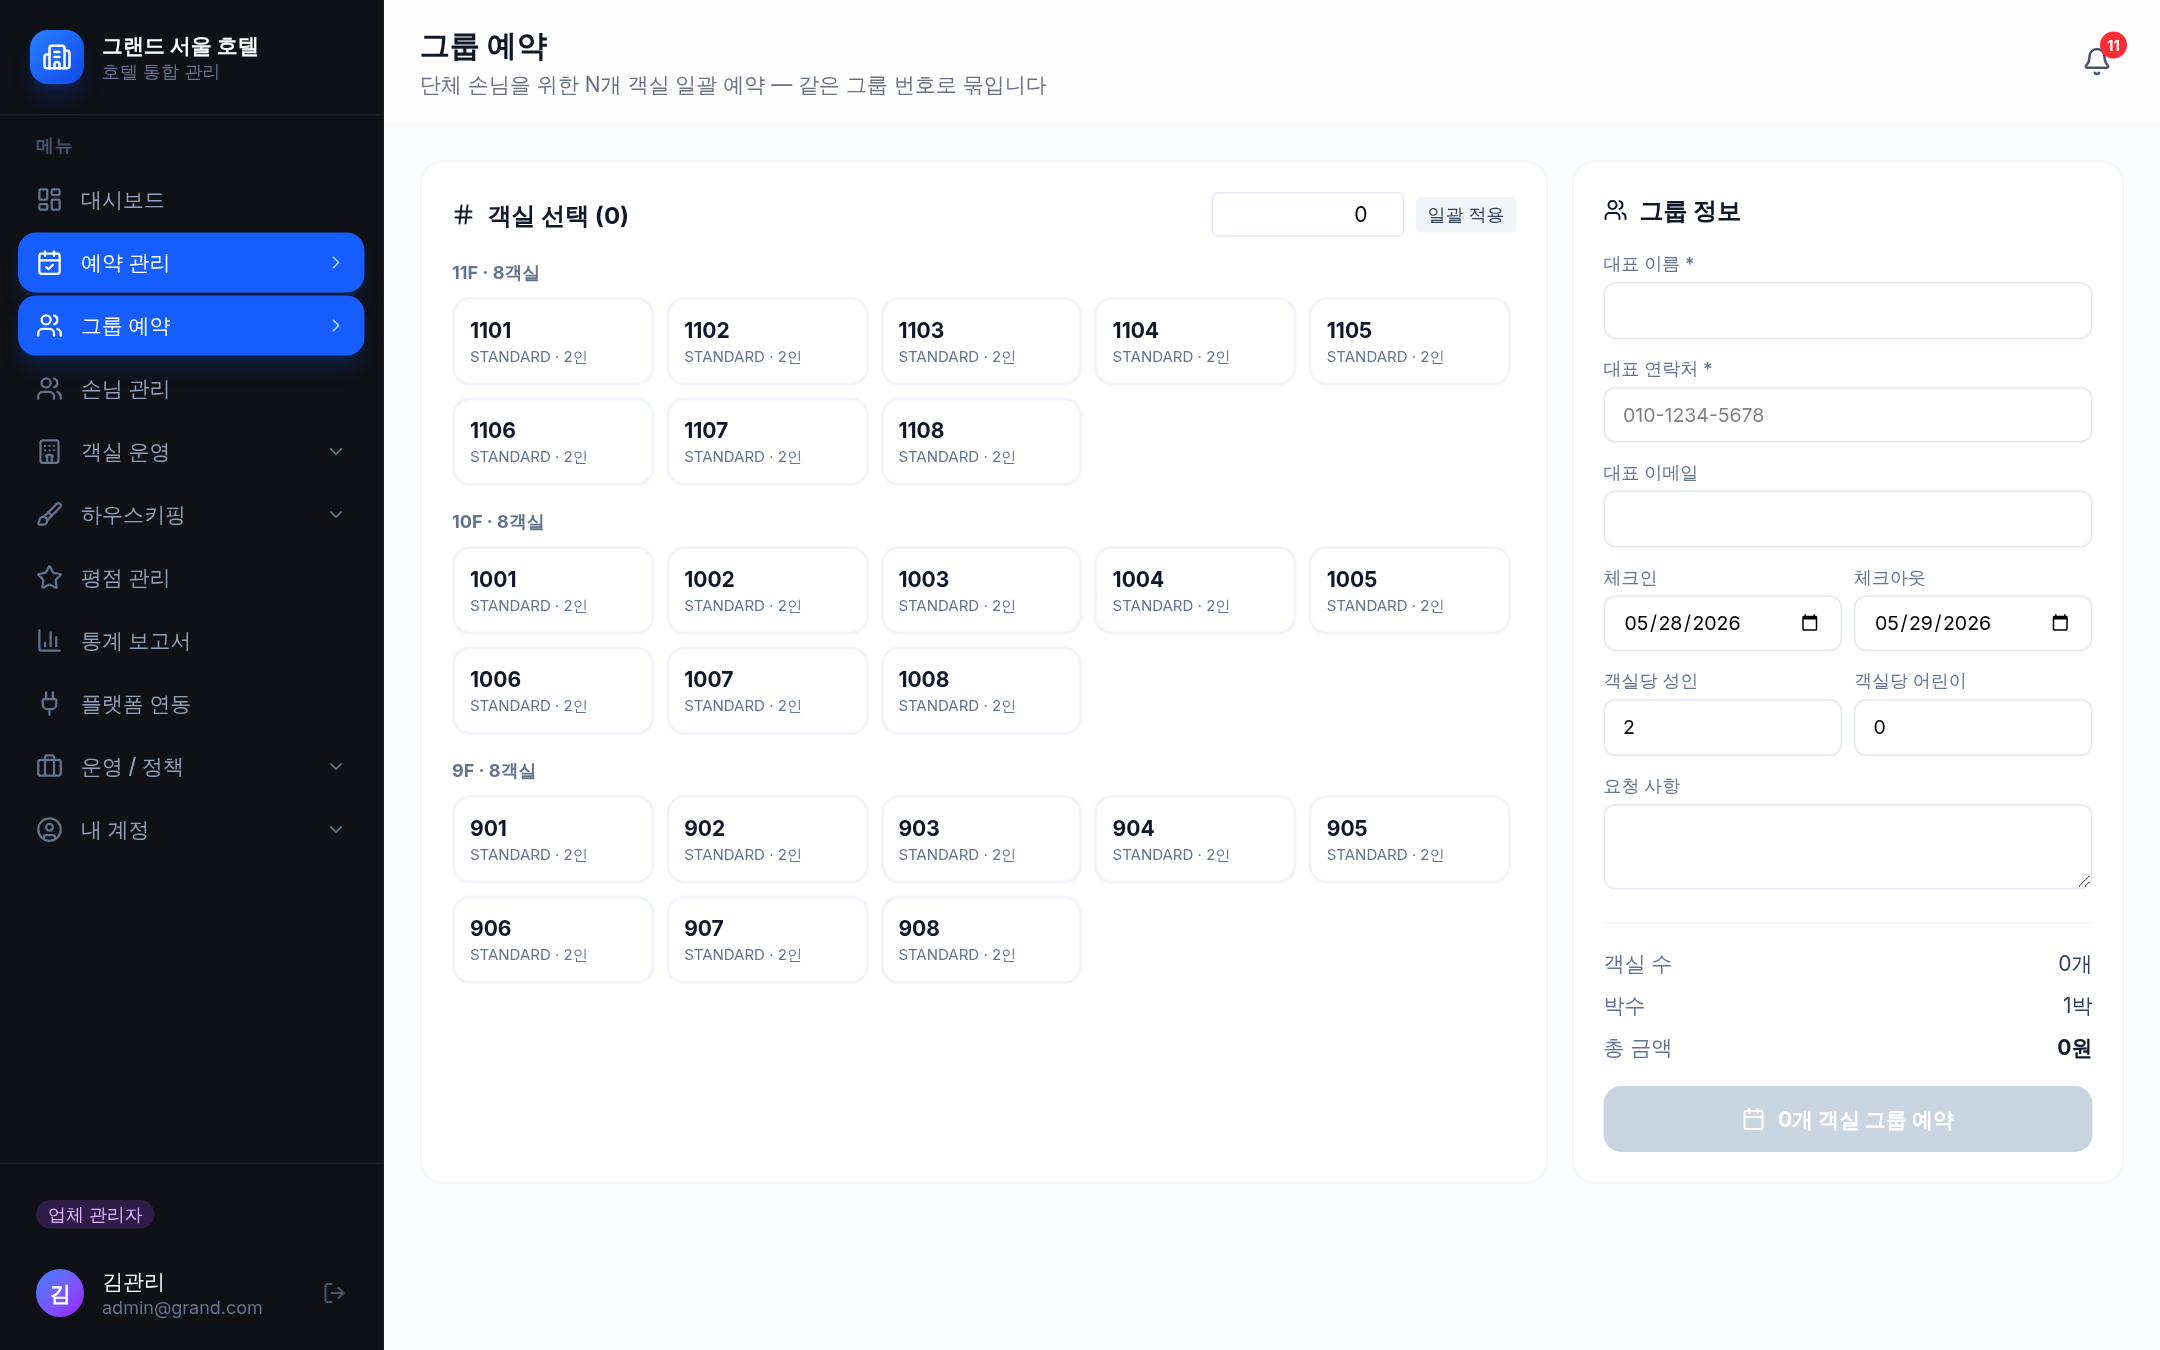The image size is (2160, 1350).
Task: Click the dashboard grid icon
Action: [49, 200]
